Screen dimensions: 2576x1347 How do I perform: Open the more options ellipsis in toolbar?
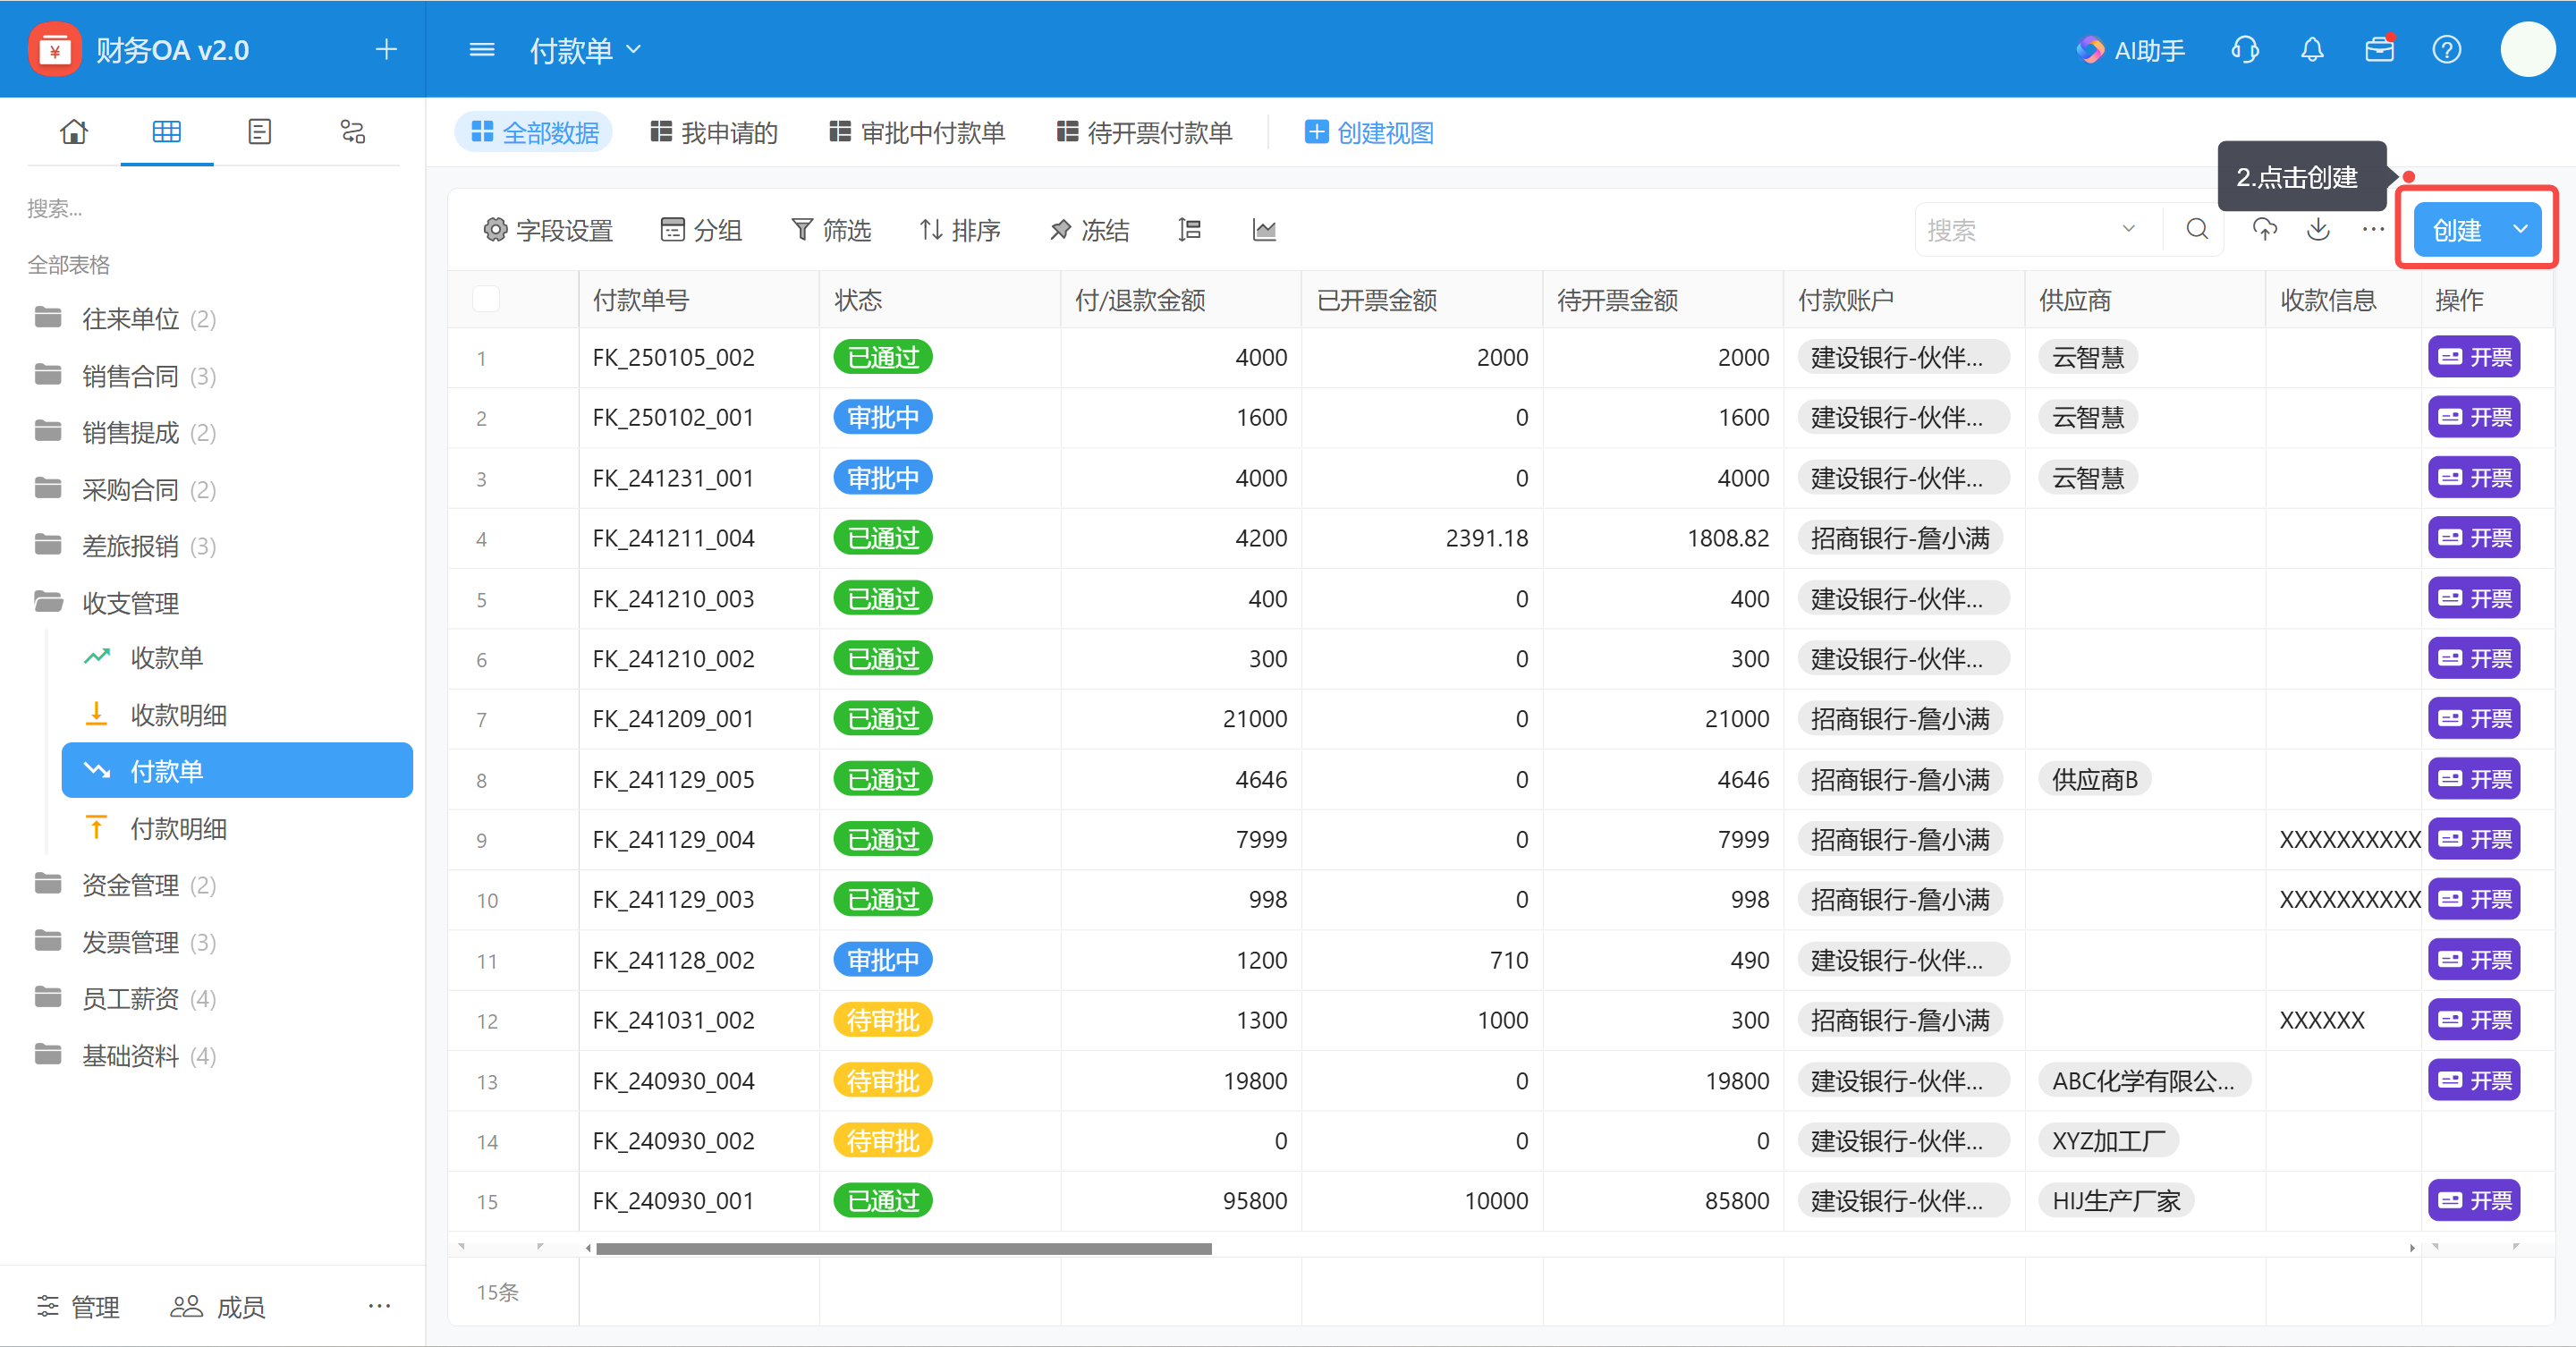(x=2373, y=230)
